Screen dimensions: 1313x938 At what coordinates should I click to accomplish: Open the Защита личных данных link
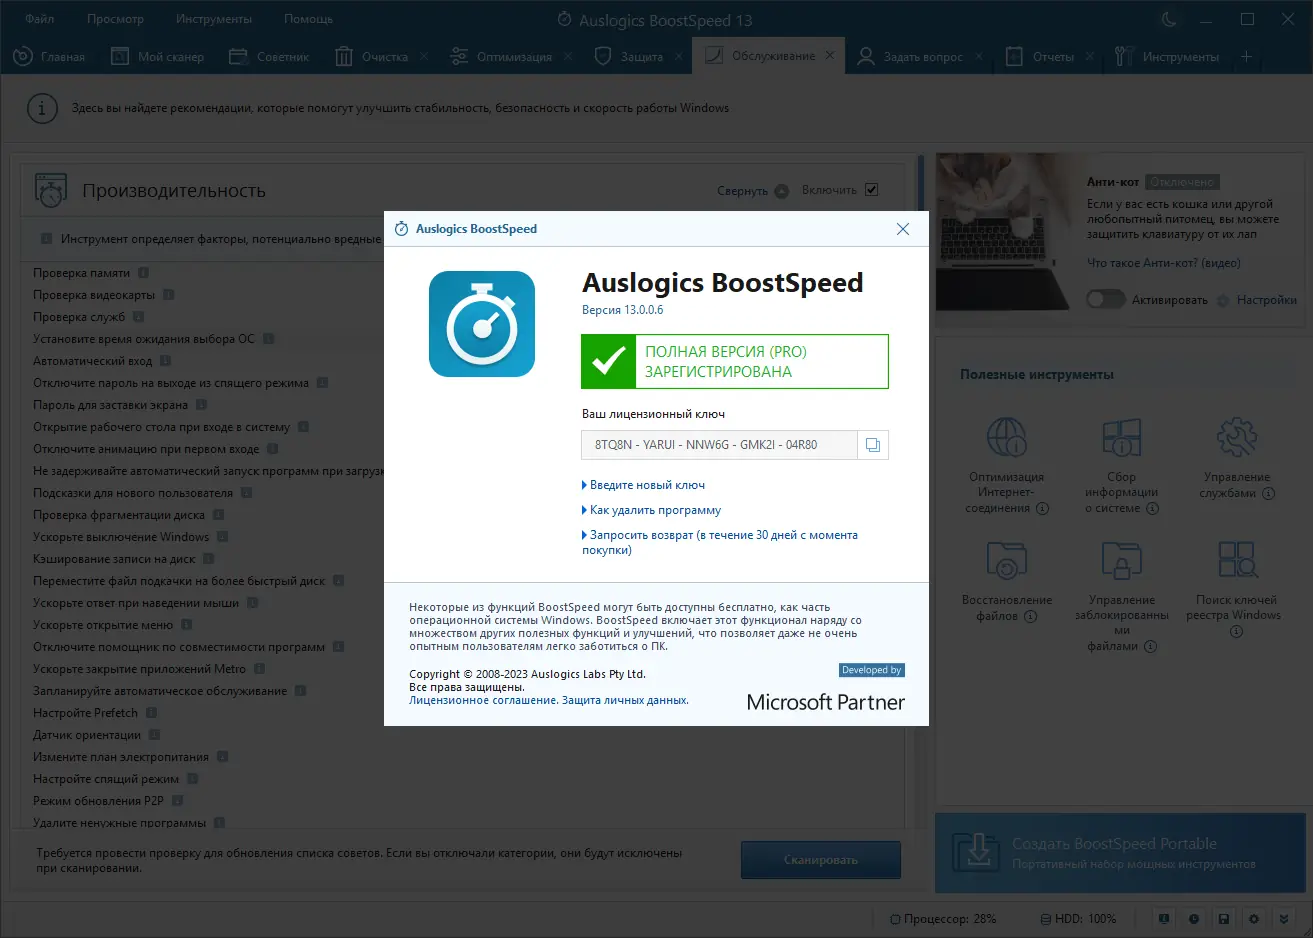pos(625,701)
